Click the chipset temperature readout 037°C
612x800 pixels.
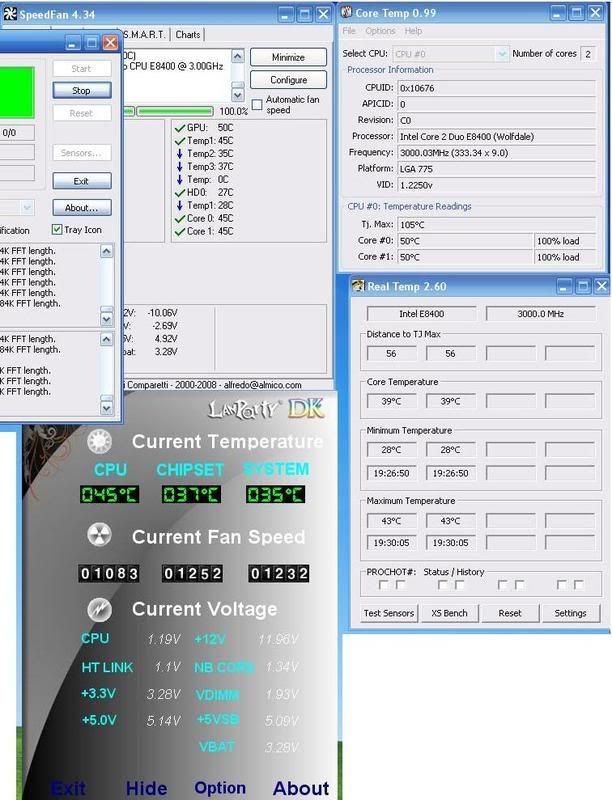pos(191,494)
